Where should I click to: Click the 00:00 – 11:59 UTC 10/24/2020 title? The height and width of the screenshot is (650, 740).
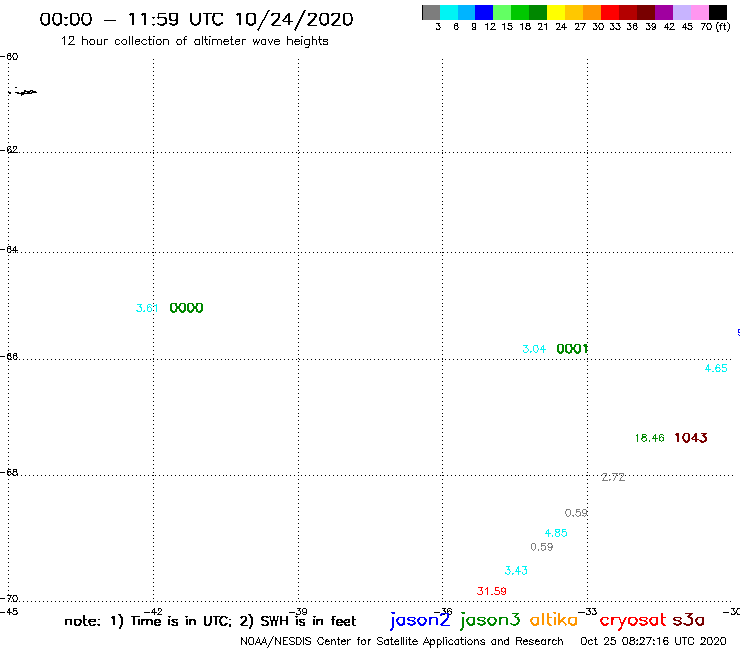[196, 19]
